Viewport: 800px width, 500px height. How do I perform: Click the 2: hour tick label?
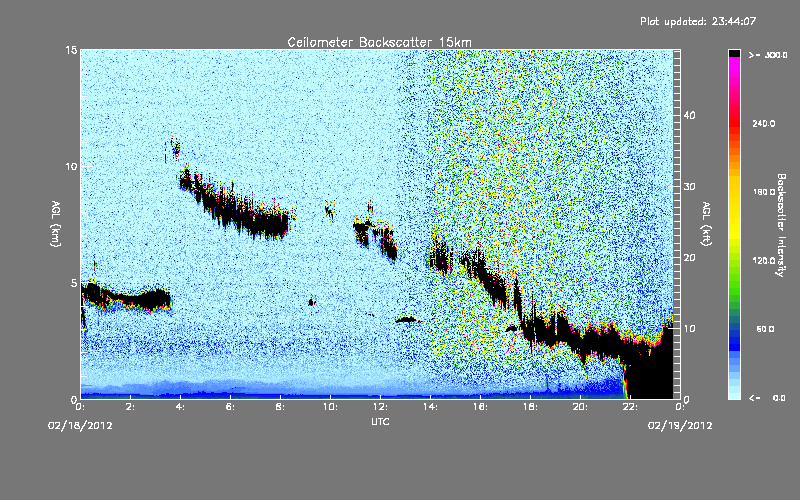point(131,407)
